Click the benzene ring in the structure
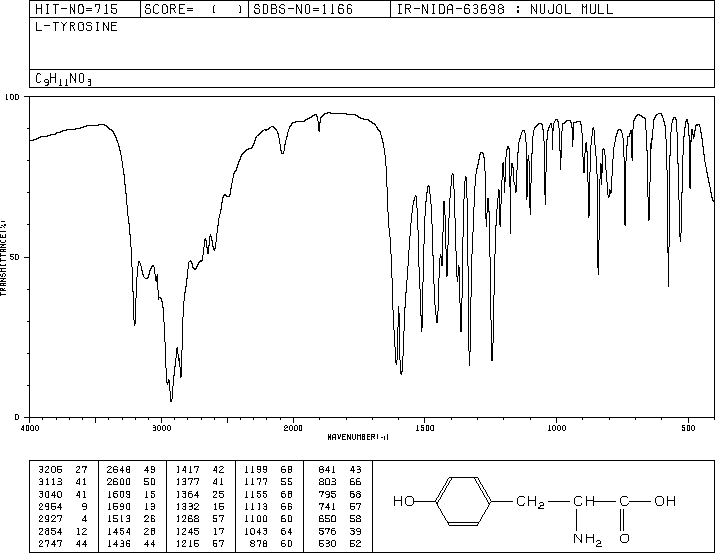This screenshot has width=715, height=553. pyautogui.click(x=463, y=501)
